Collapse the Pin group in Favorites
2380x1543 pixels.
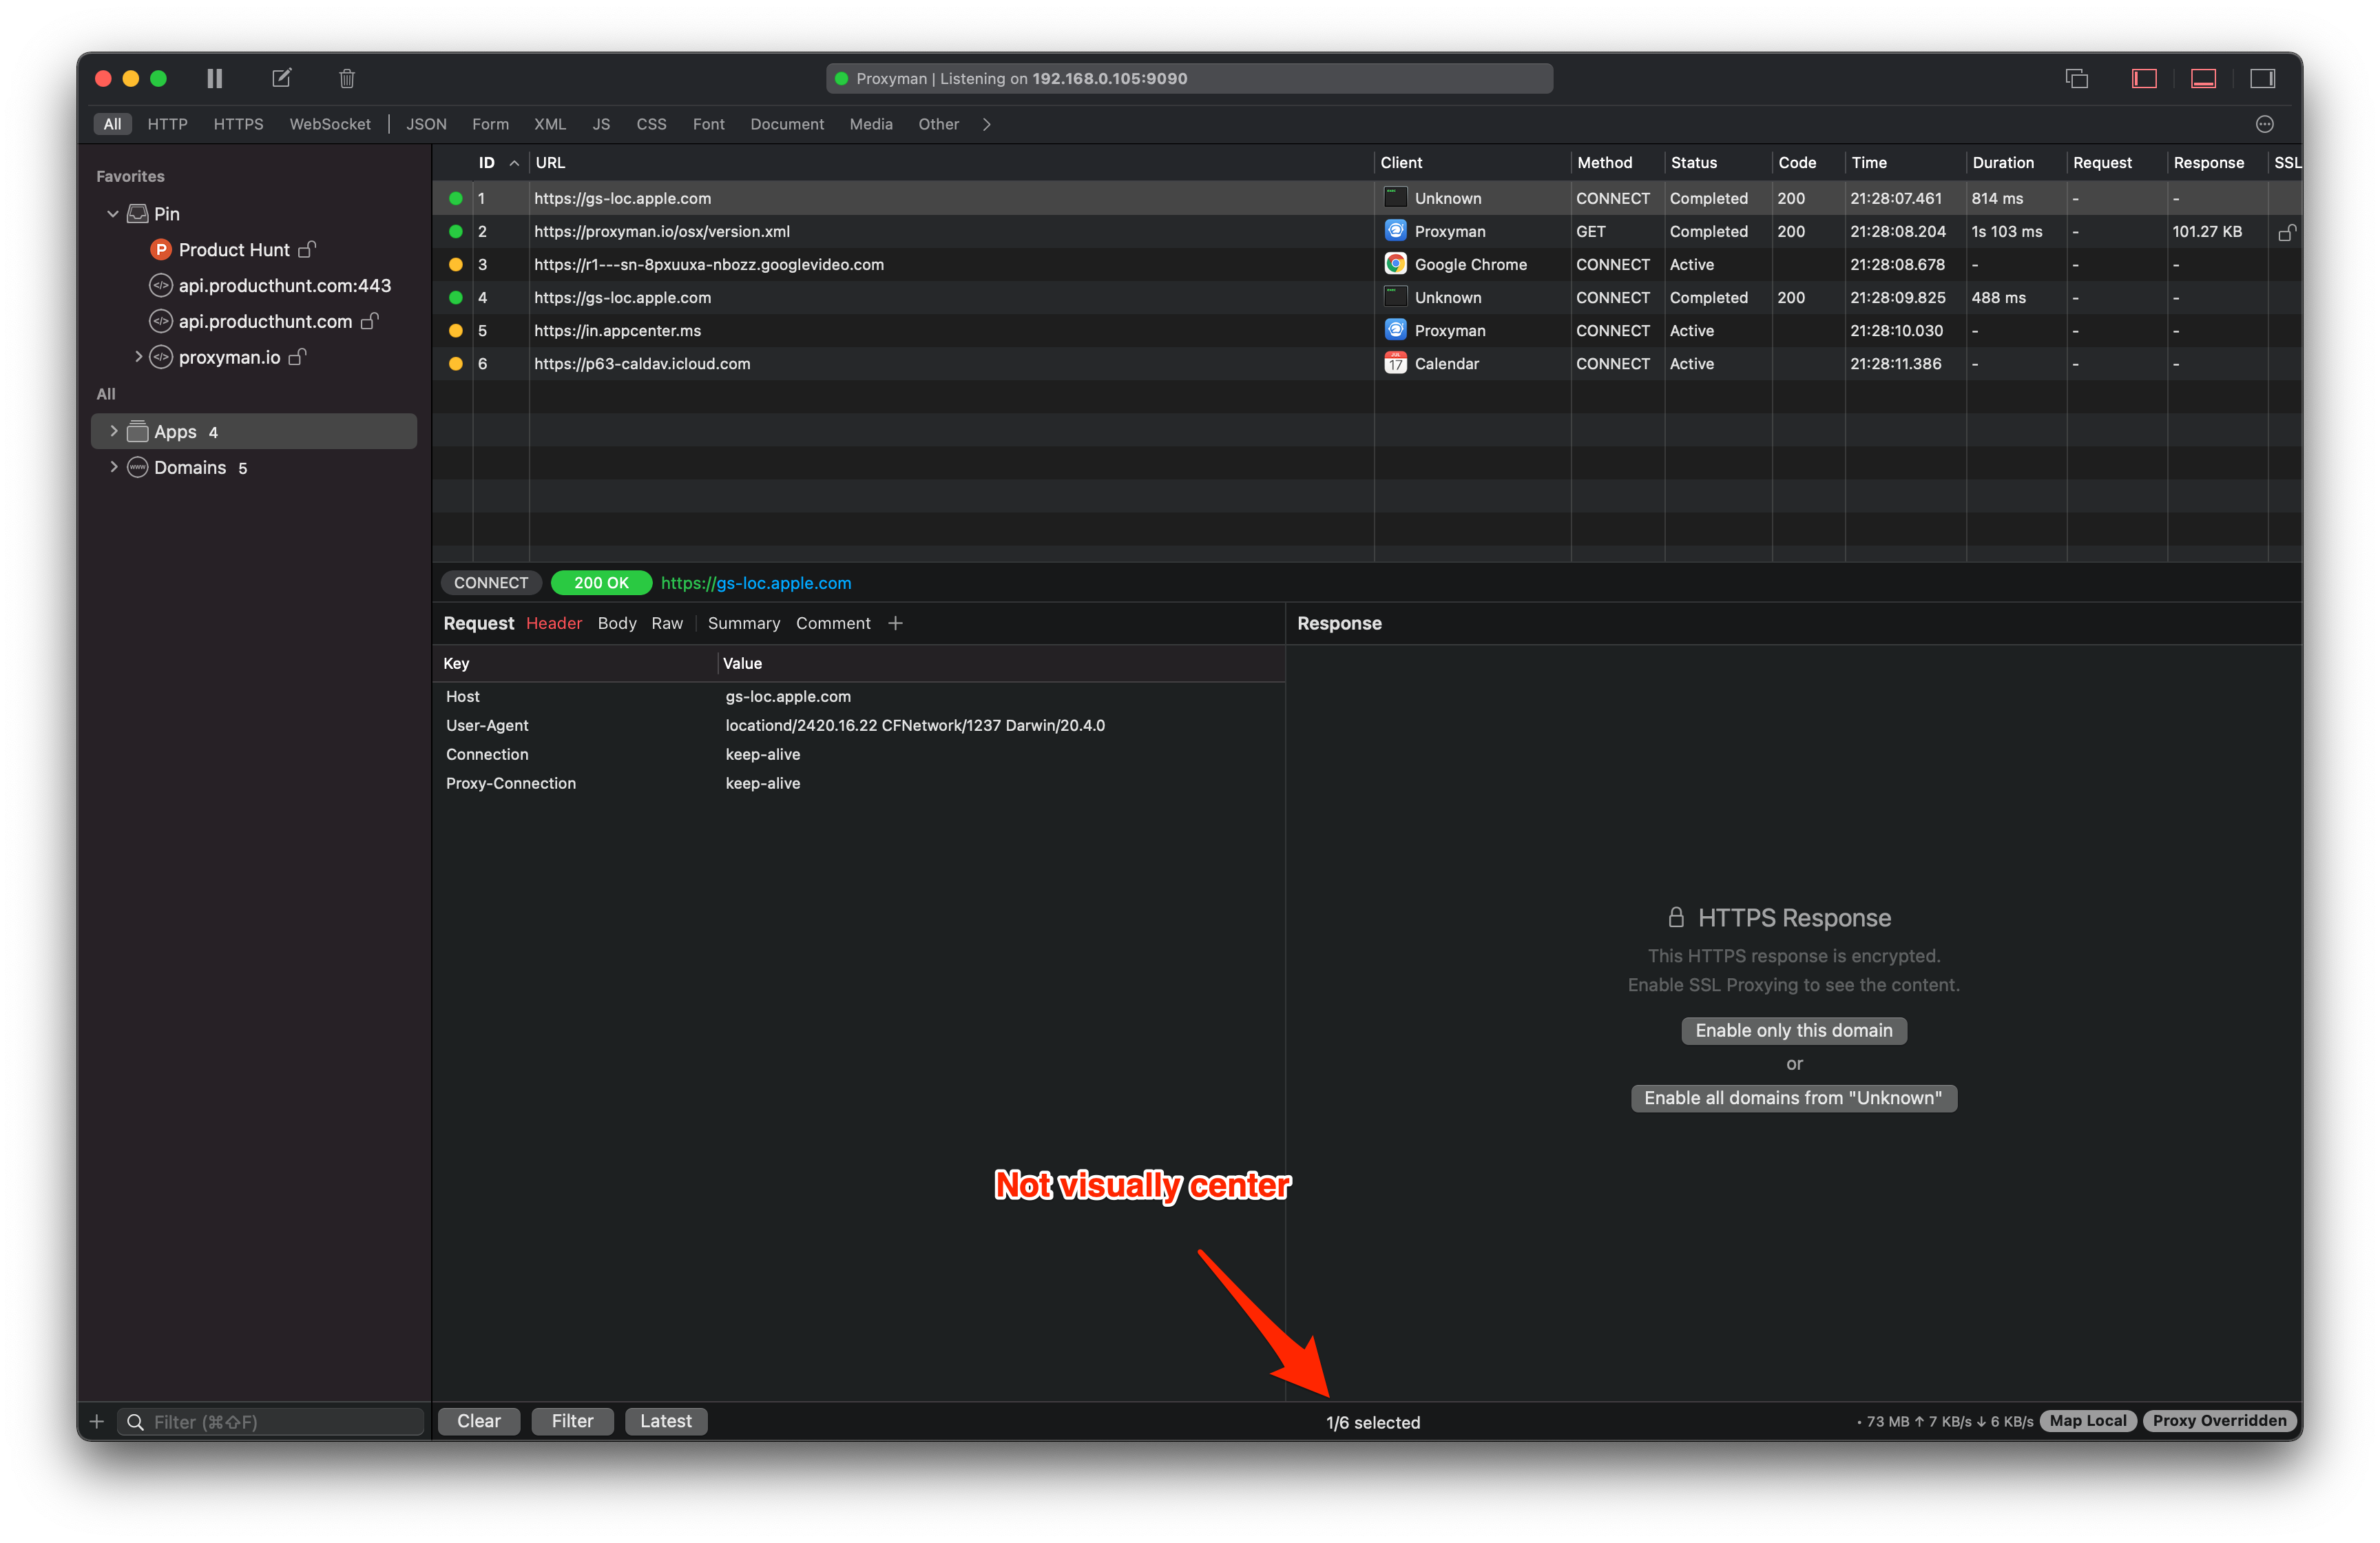coord(113,213)
